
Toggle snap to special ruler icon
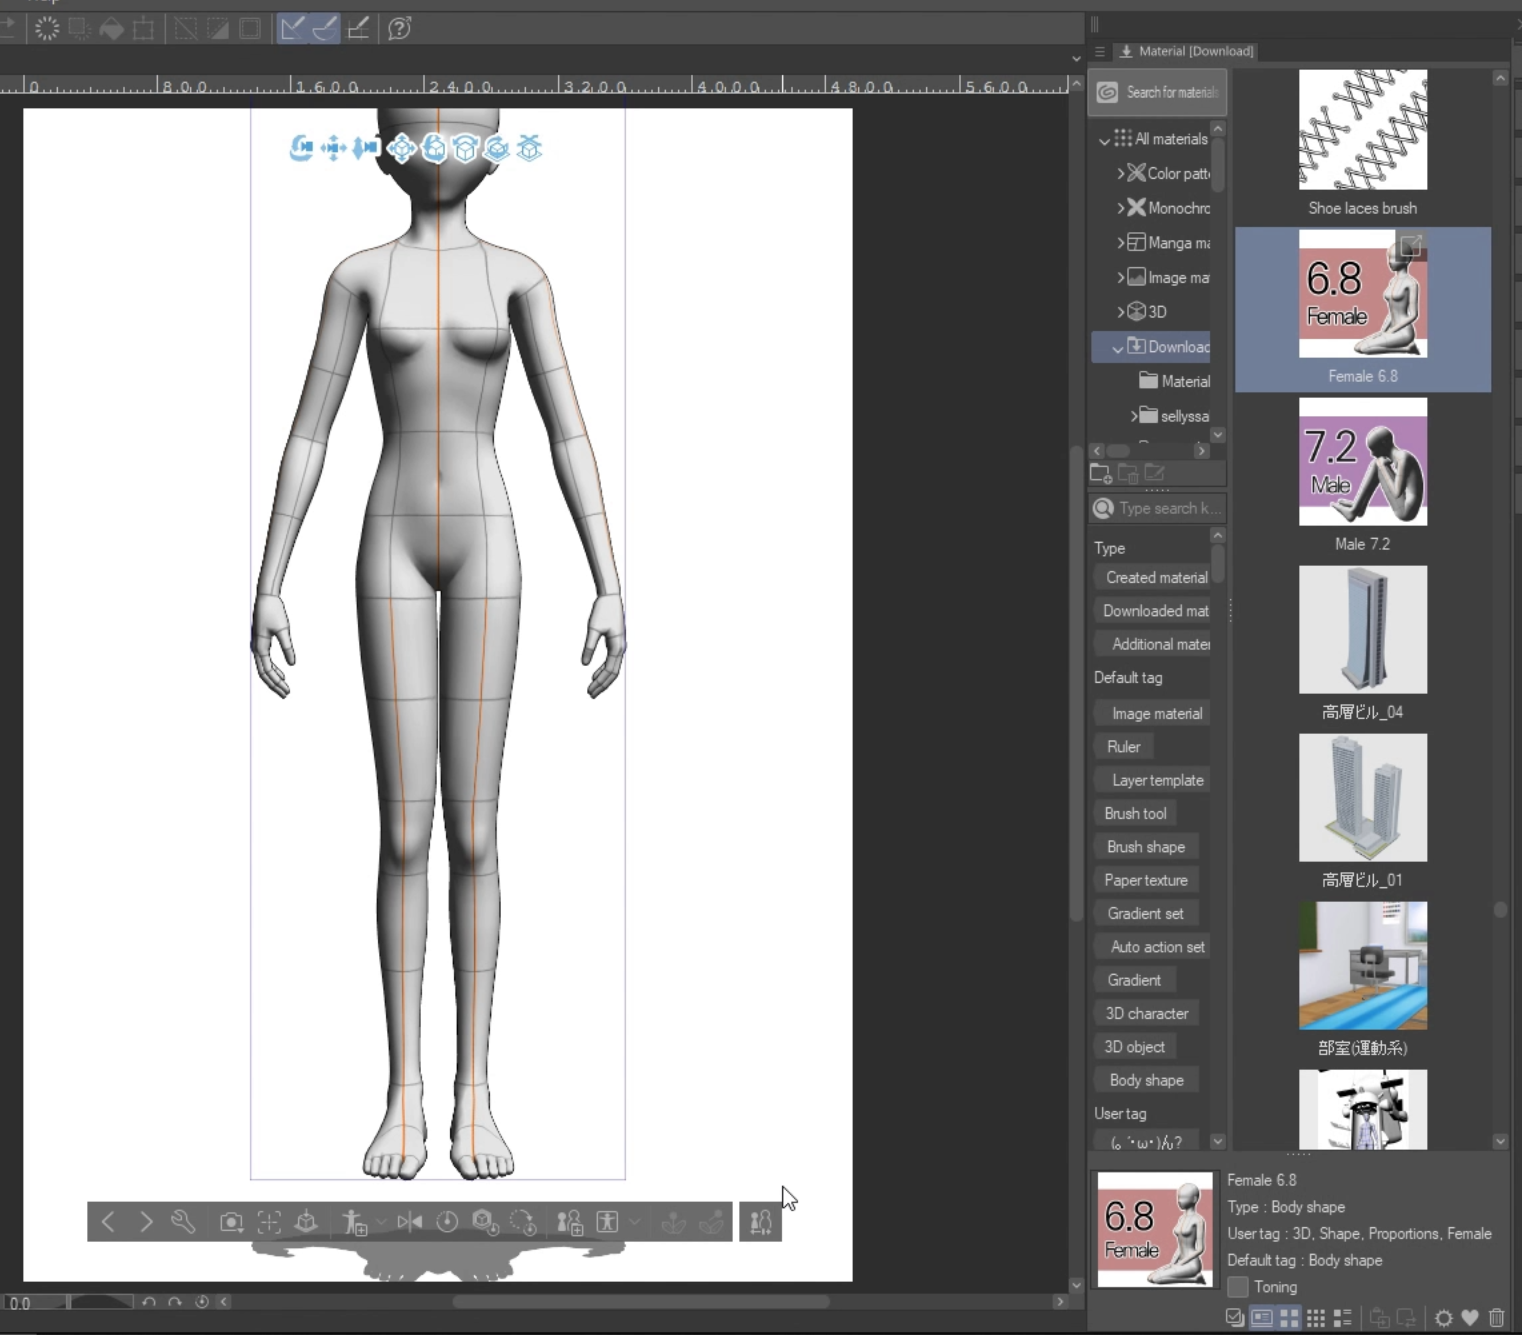click(x=325, y=28)
